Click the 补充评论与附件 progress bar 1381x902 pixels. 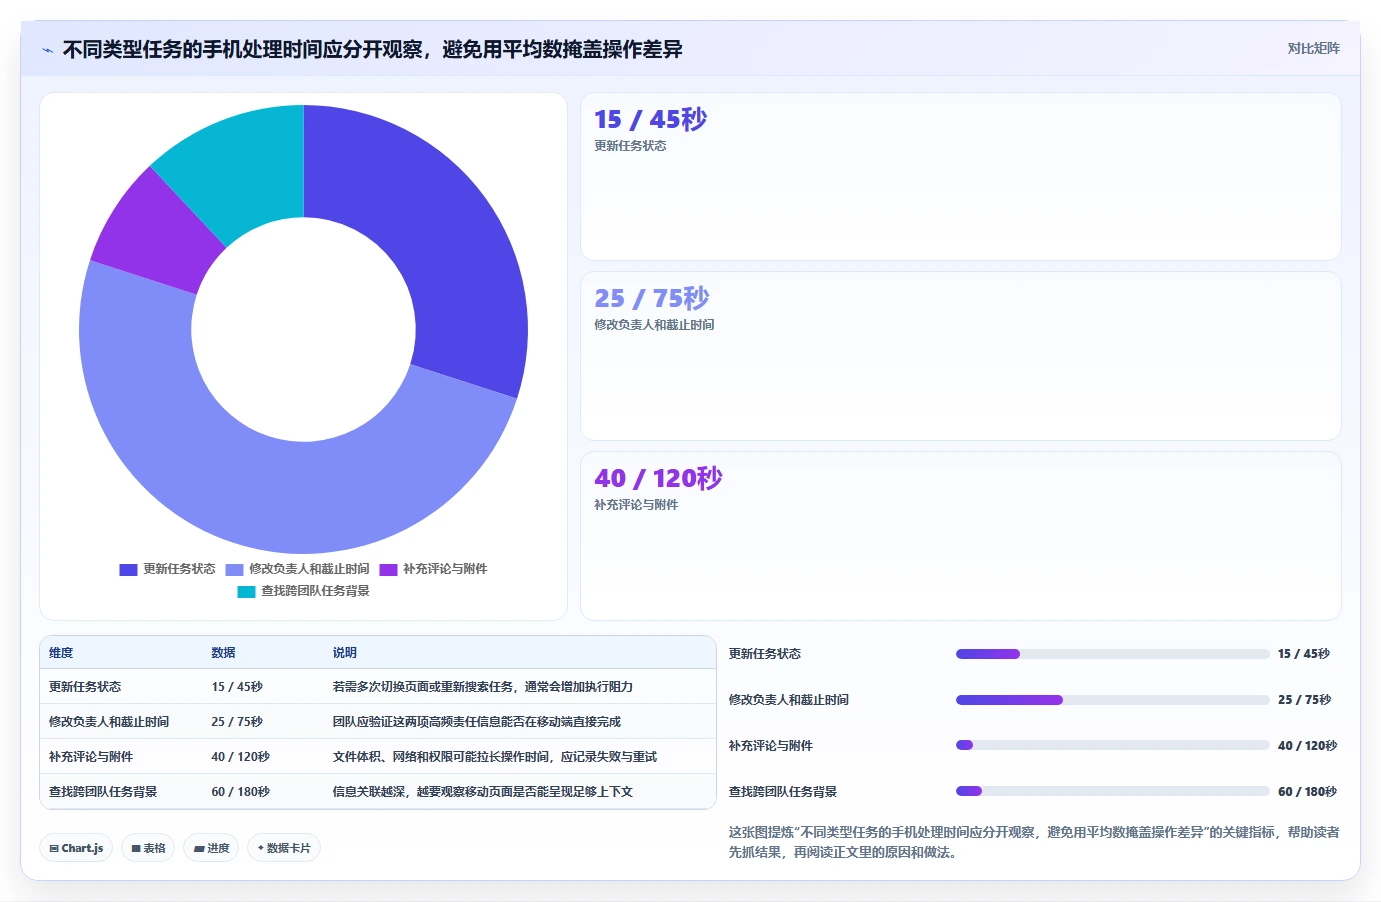[1112, 746]
